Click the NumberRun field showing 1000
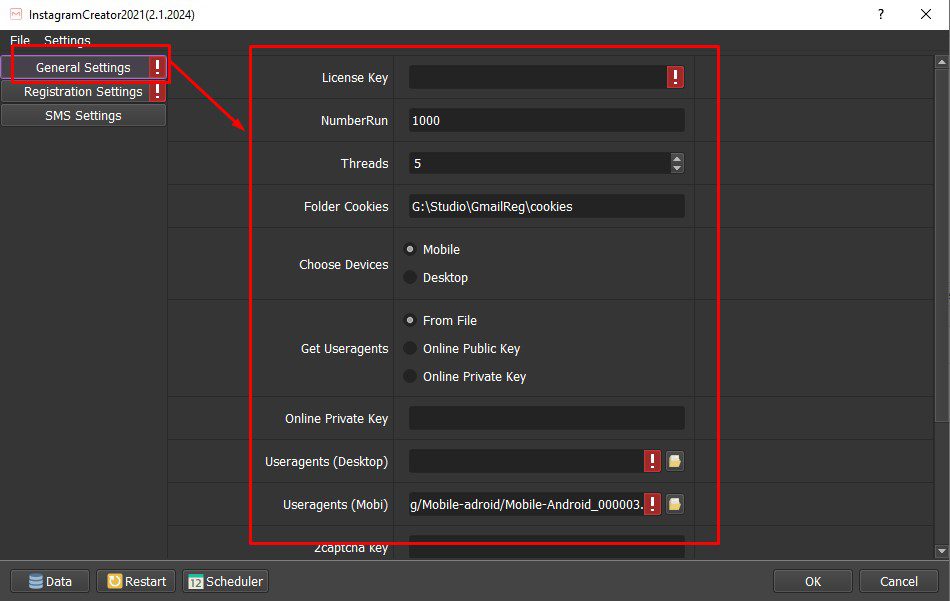 click(x=547, y=120)
